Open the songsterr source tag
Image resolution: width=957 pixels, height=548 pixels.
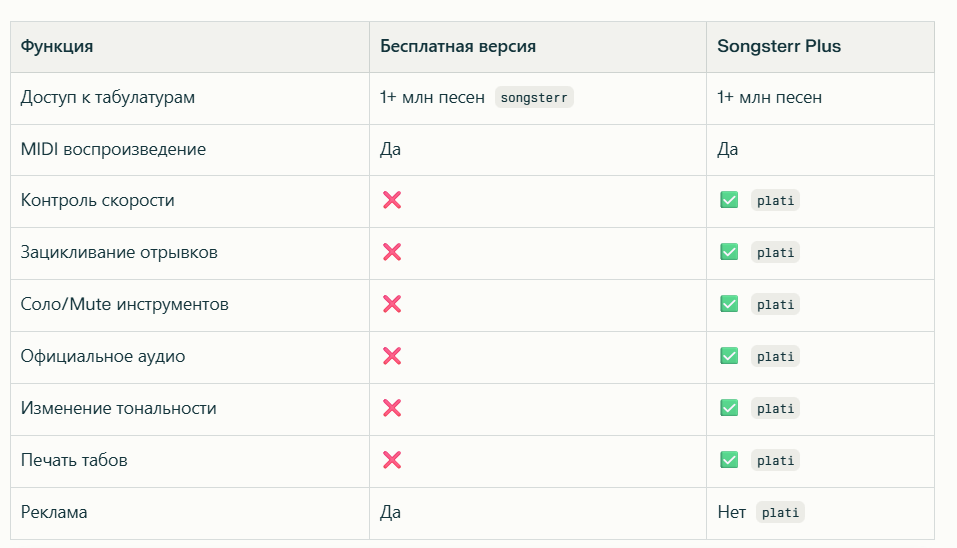[x=534, y=97]
